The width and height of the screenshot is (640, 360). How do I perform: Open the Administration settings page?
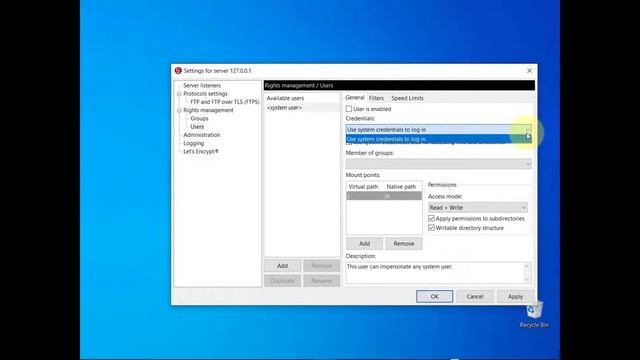(x=202, y=135)
